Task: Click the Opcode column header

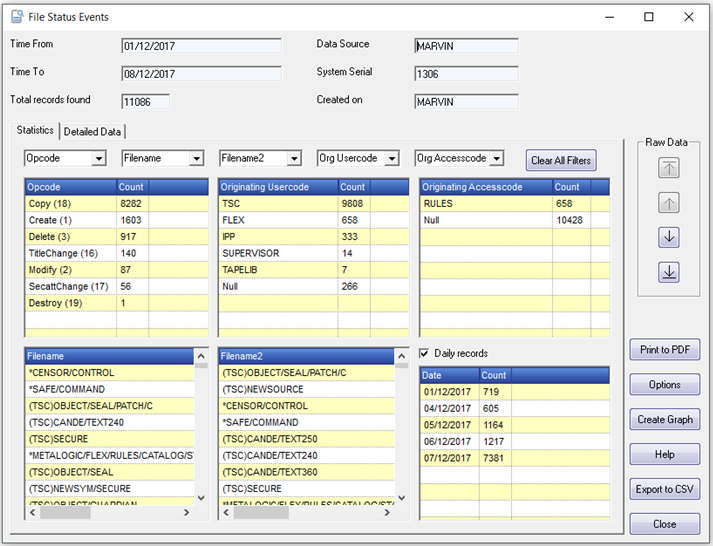Action: click(71, 187)
